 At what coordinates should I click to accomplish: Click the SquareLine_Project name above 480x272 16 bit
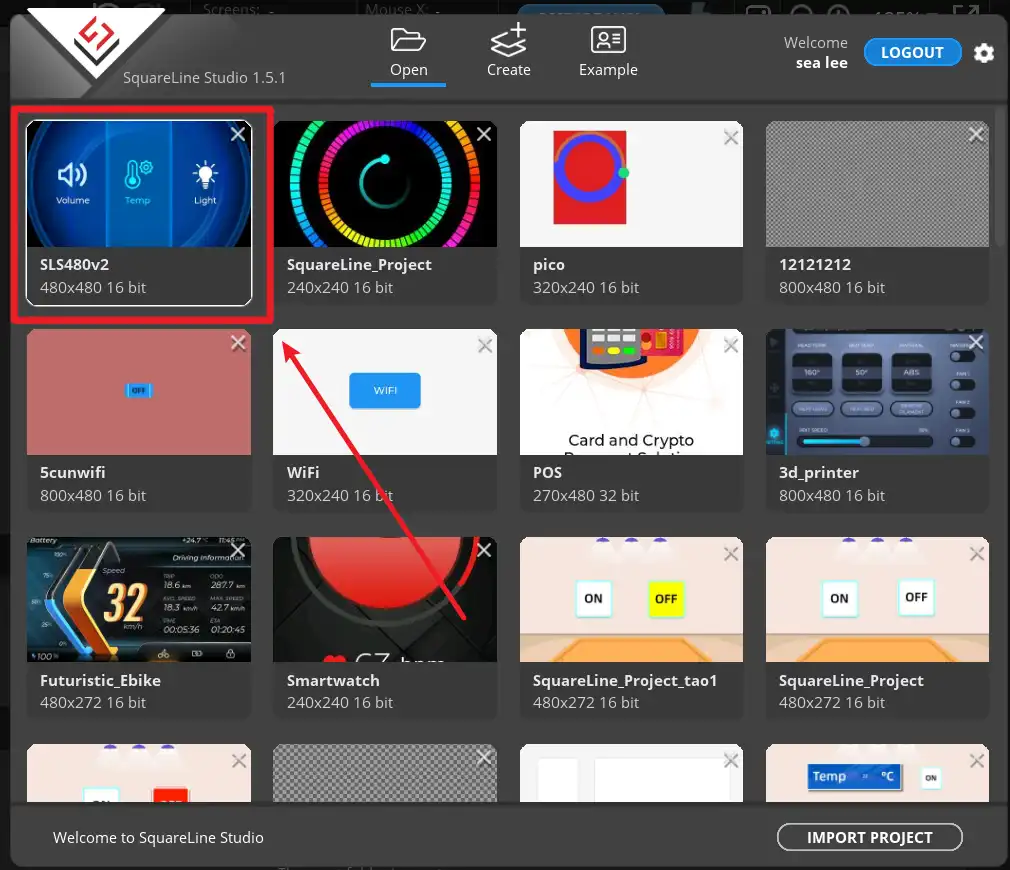pyautogui.click(x=851, y=681)
